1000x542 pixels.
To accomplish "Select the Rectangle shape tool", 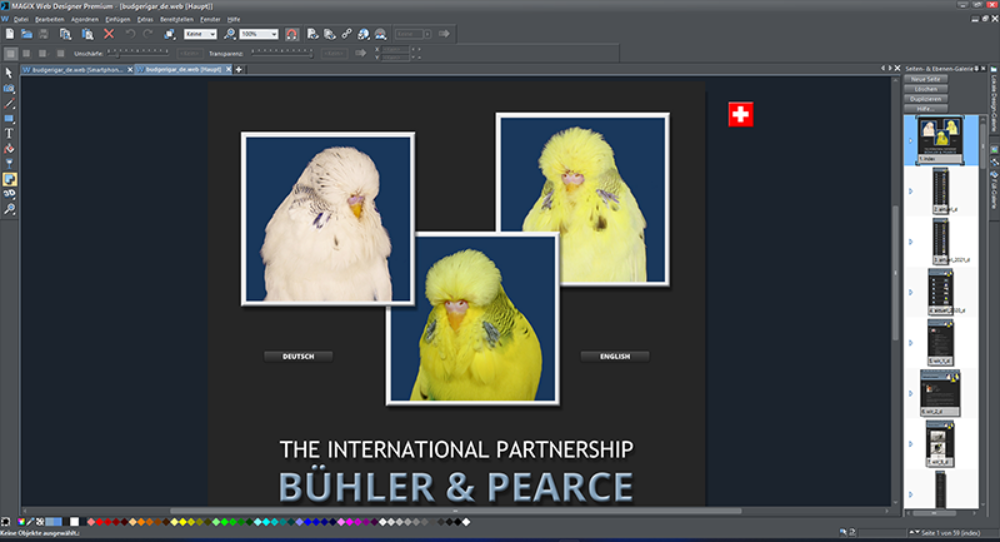I will click(9, 119).
